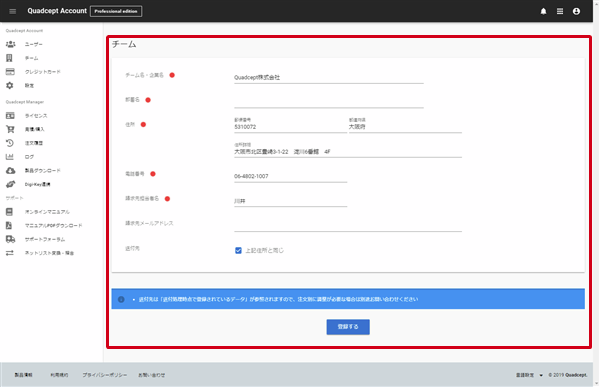This screenshot has height=387, width=600.
Task: Open 利用規約 footer link
Action: point(59,375)
